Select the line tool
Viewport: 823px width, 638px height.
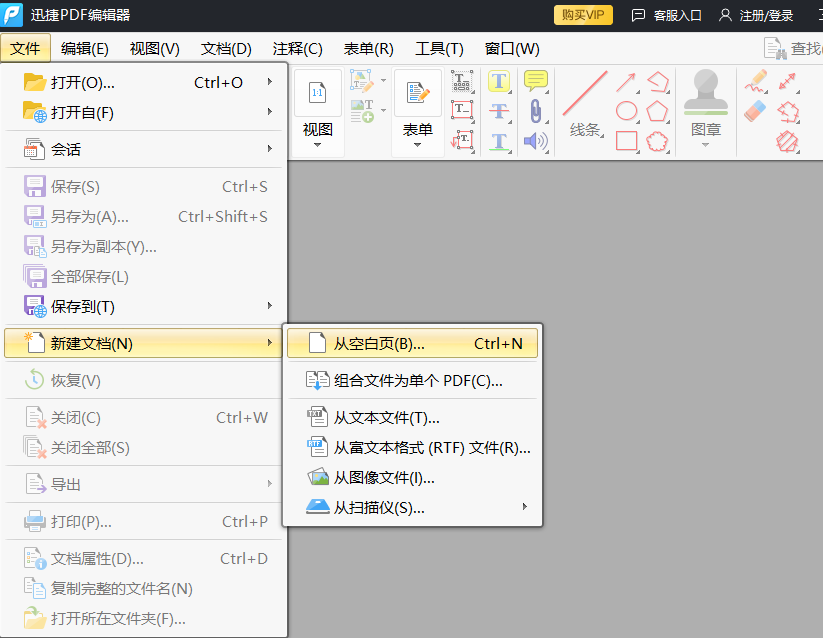point(585,93)
